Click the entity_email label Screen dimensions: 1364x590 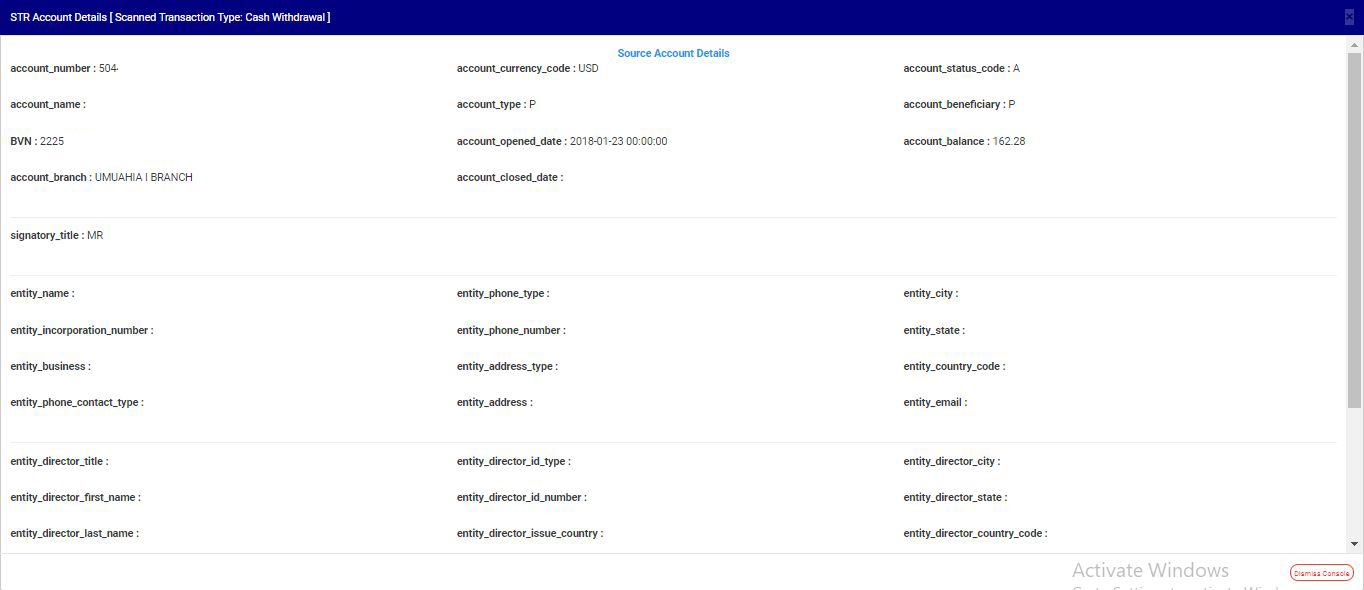(935, 403)
